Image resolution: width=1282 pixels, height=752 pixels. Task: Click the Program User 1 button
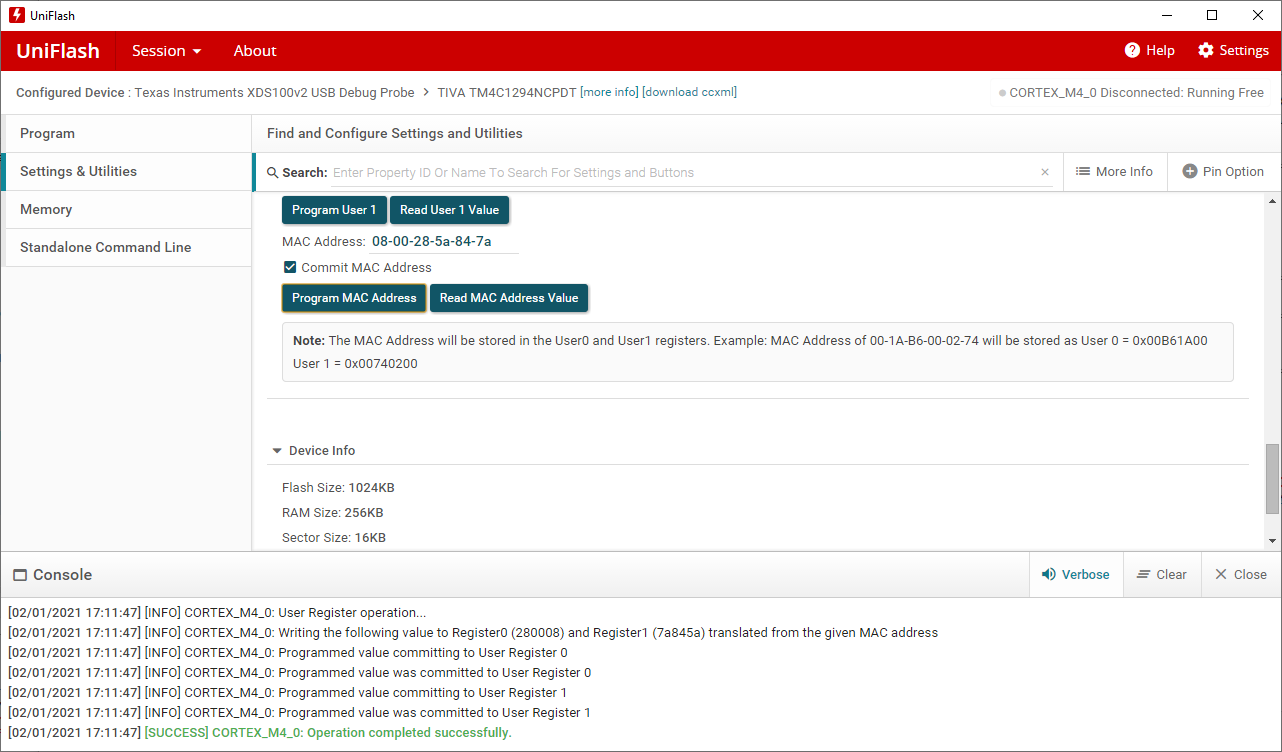pyautogui.click(x=334, y=210)
